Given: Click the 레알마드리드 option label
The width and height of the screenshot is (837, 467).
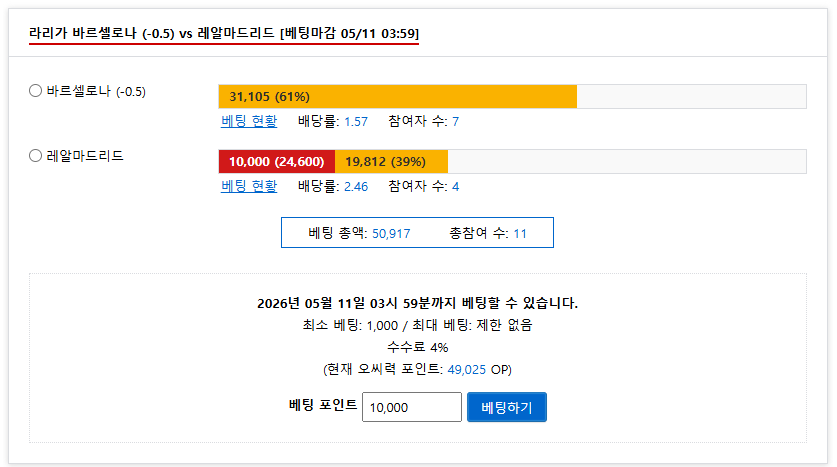Looking at the screenshot, I should (85, 156).
